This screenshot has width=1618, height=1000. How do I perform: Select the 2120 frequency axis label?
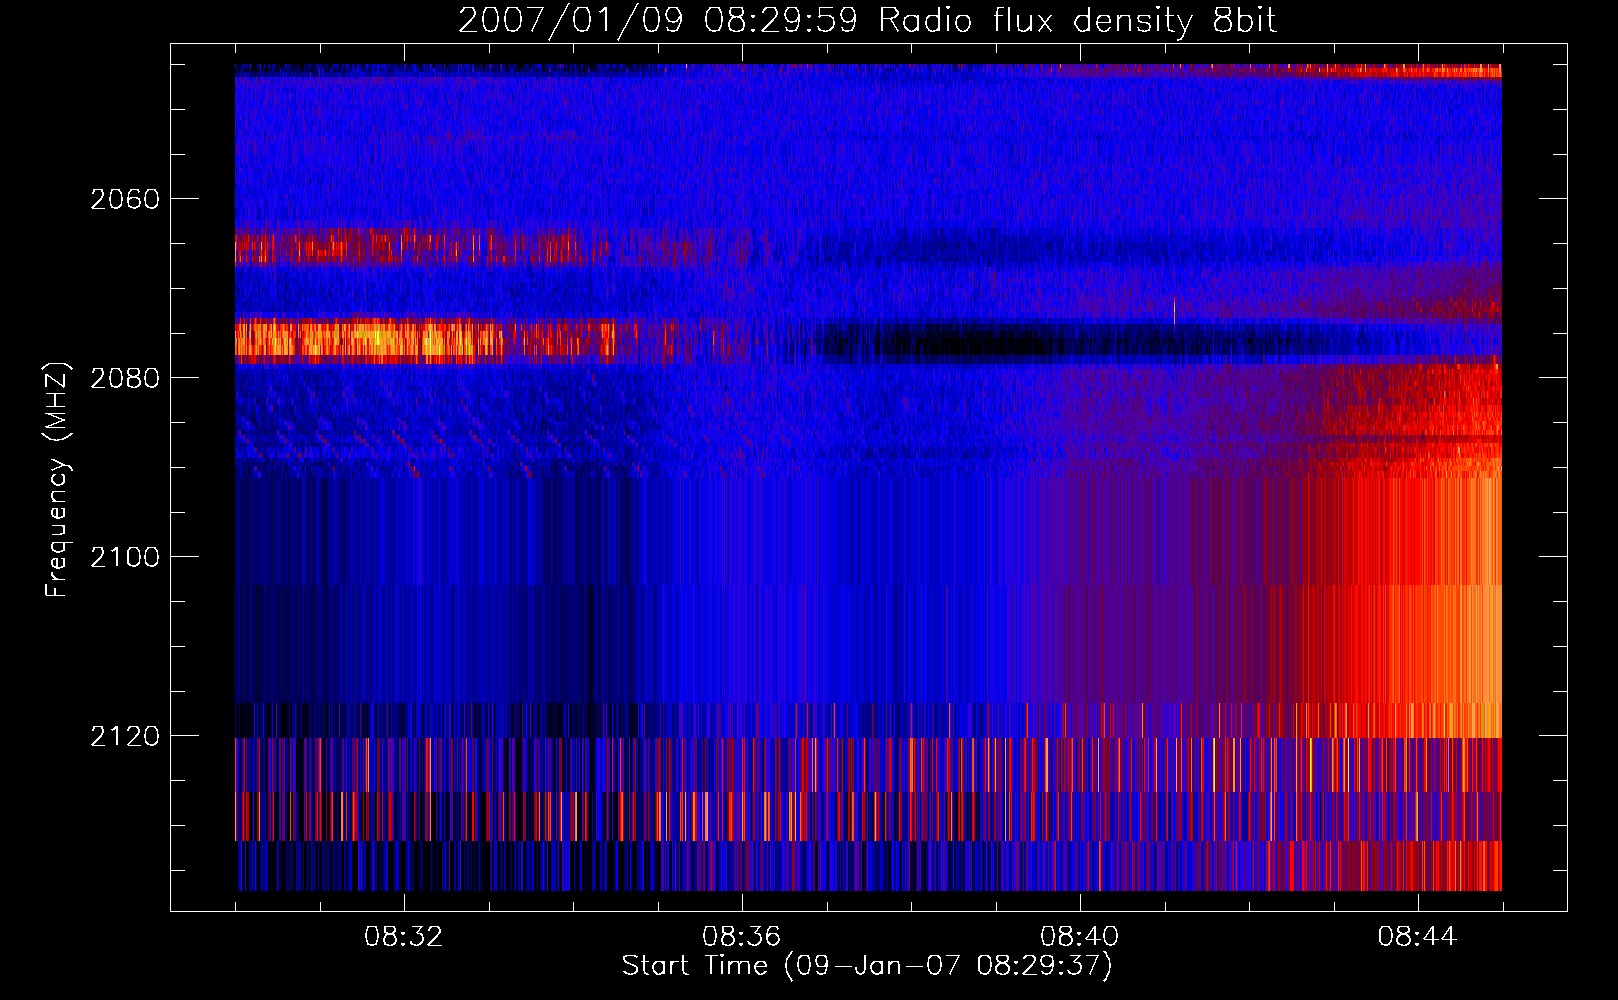pos(125,736)
